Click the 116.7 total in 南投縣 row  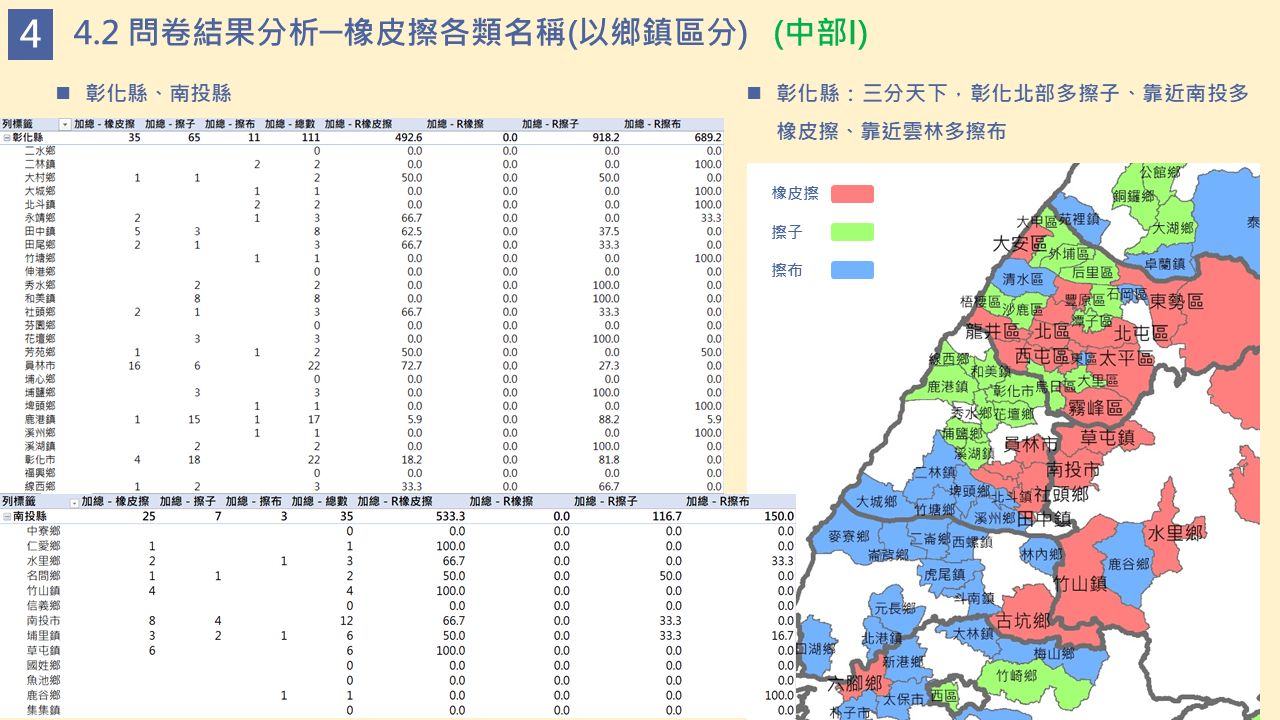point(665,516)
